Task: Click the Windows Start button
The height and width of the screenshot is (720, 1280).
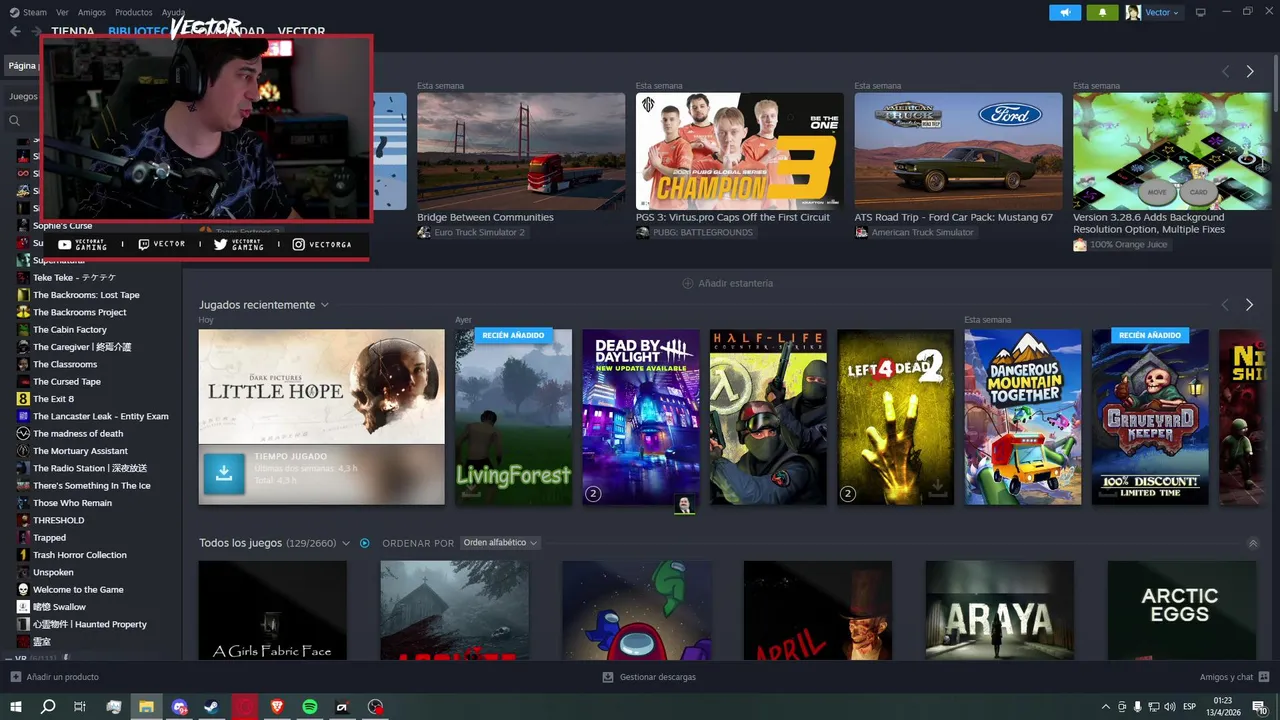Action: [15, 707]
